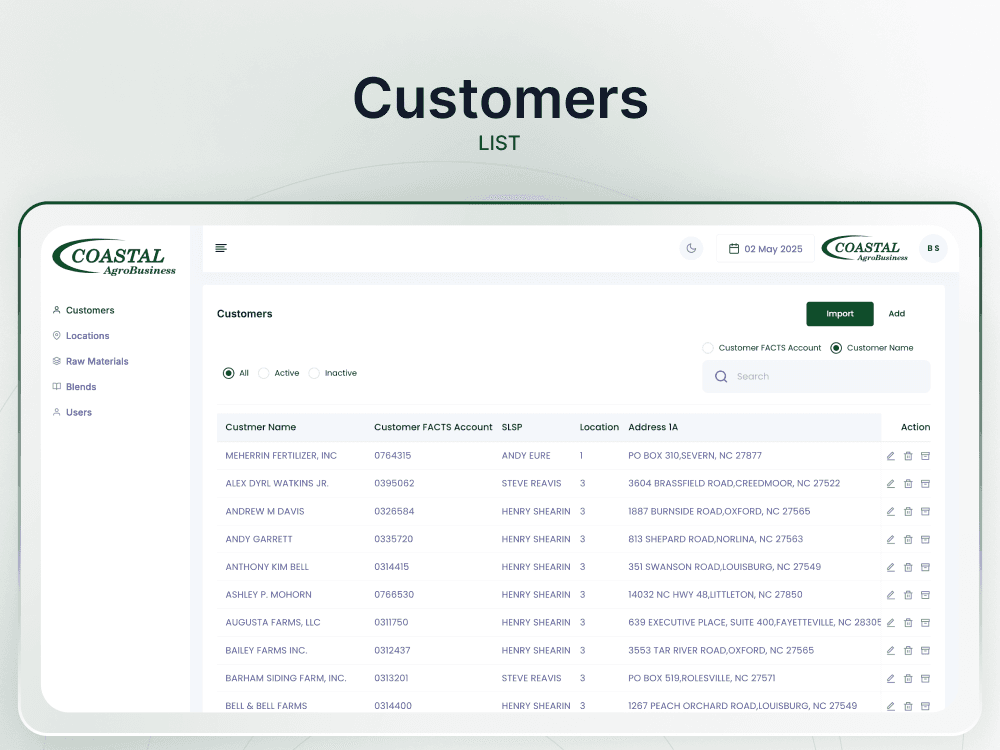
Task: Select address PO BOX 519,ROLESVILLE, NC 27571
Action: coord(702,678)
